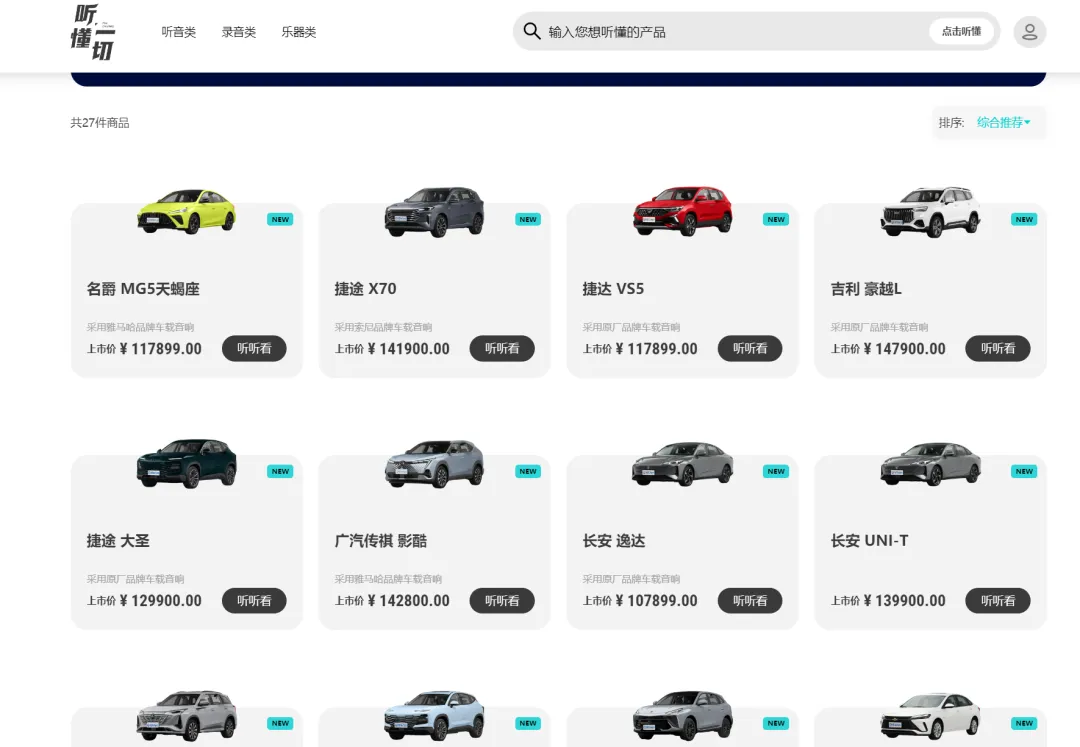1080x747 pixels.
Task: Click 听听看 for 长安 UNI-T
Action: (998, 600)
